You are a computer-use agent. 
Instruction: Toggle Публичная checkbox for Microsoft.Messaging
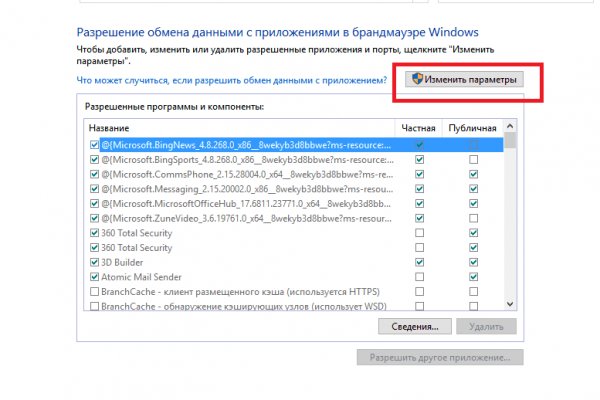pos(473,189)
